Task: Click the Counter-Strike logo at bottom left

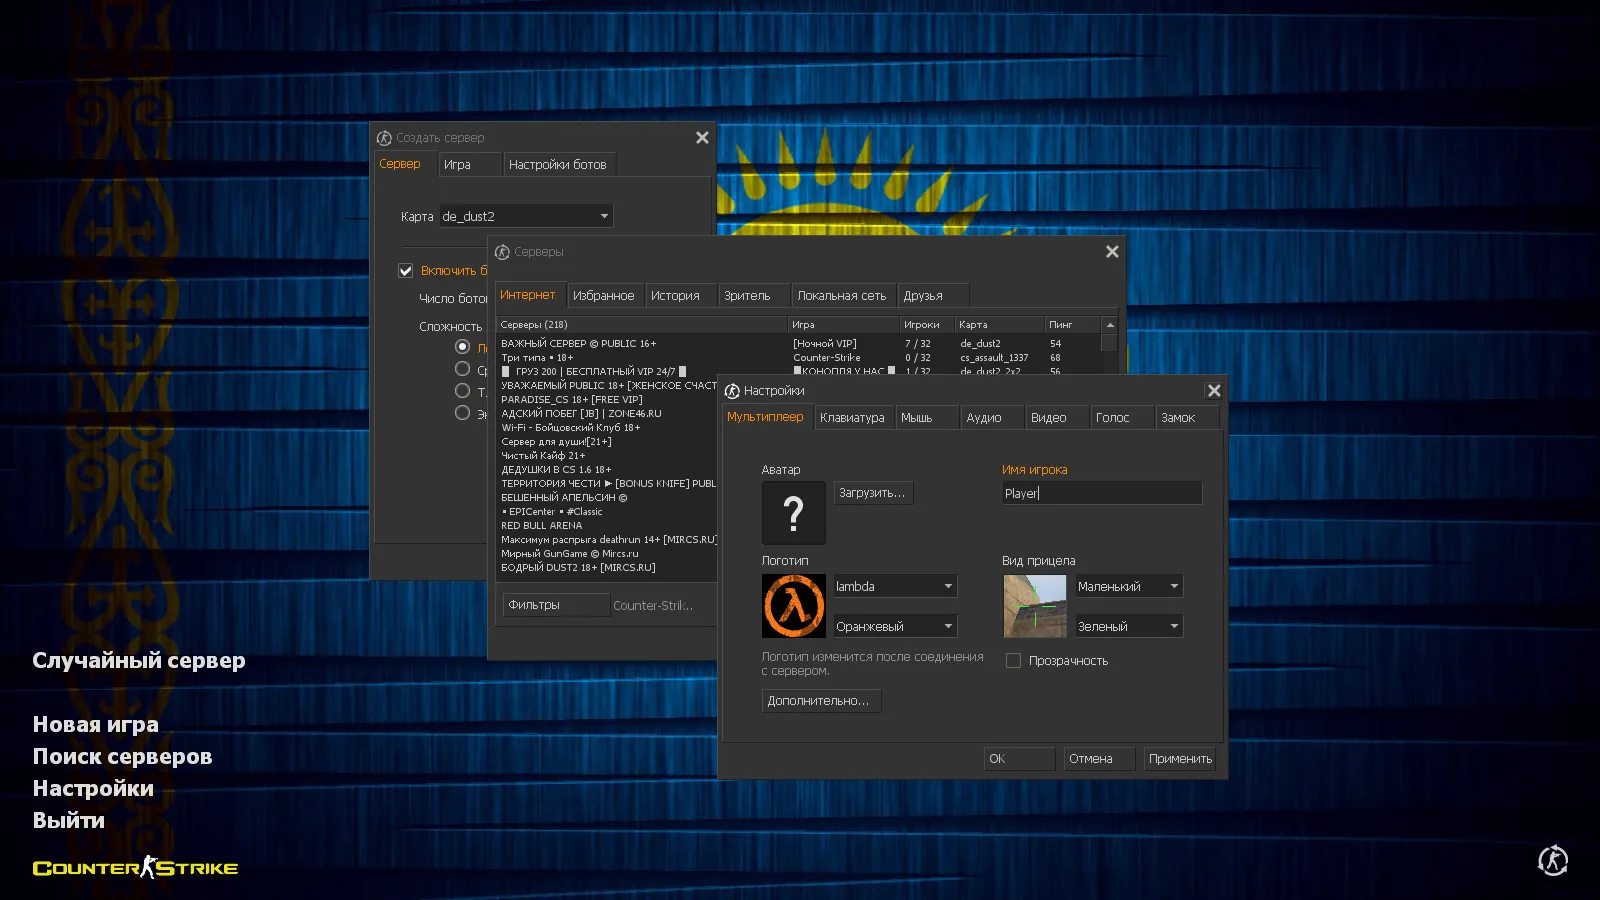Action: click(135, 868)
